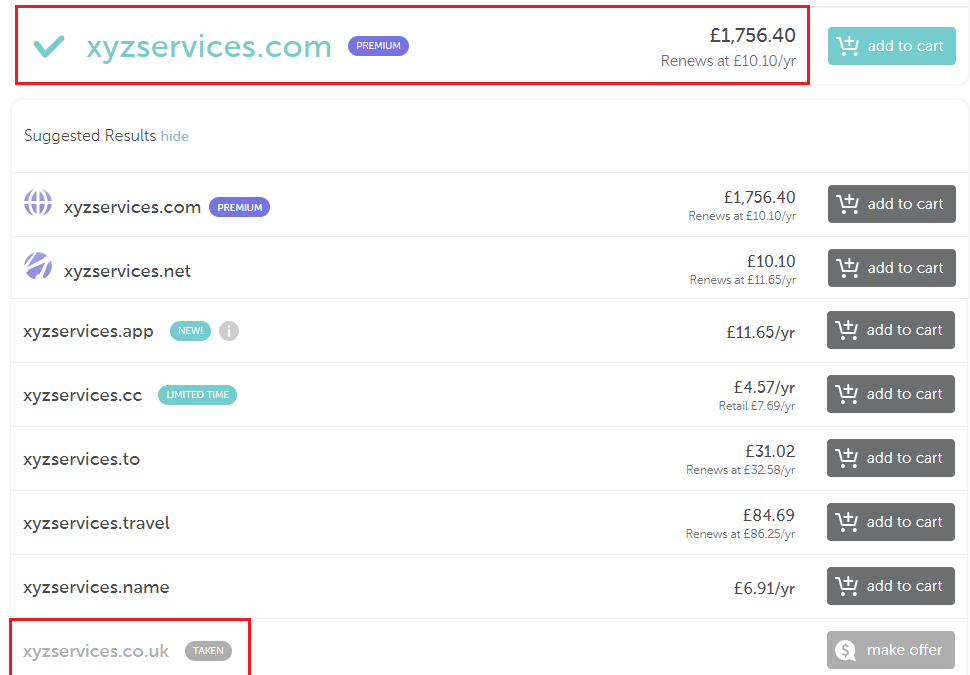The image size is (970, 675).
Task: Select the xyzservices.travel domain name
Action: point(97,523)
